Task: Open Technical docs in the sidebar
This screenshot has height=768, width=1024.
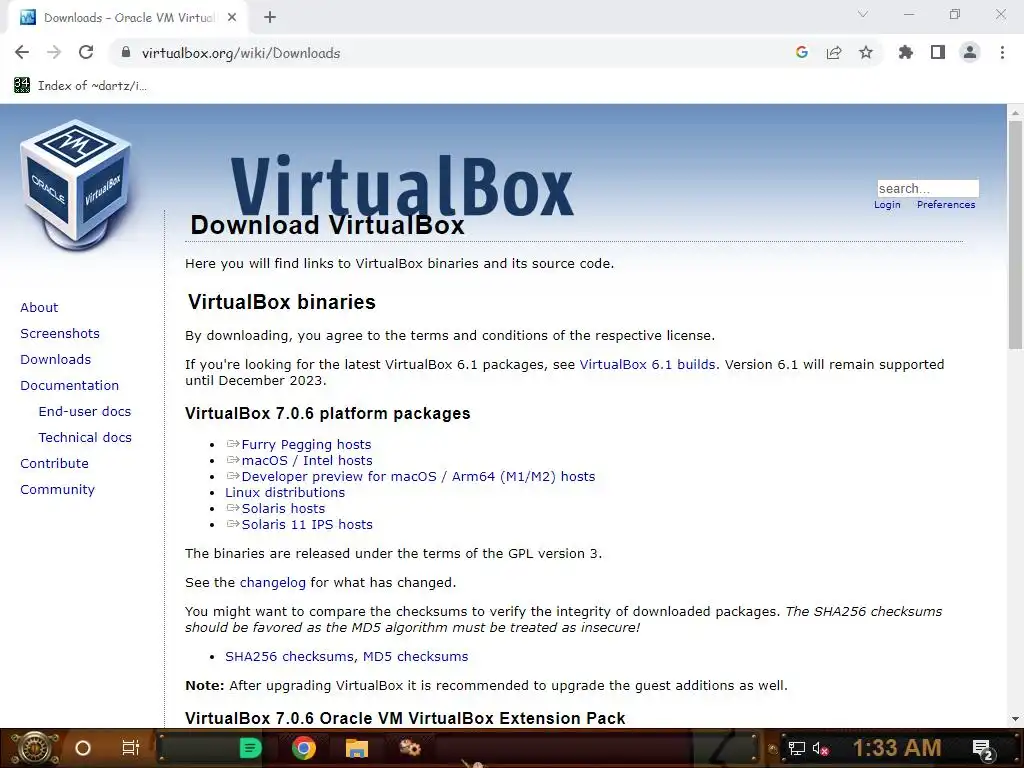Action: coord(85,438)
